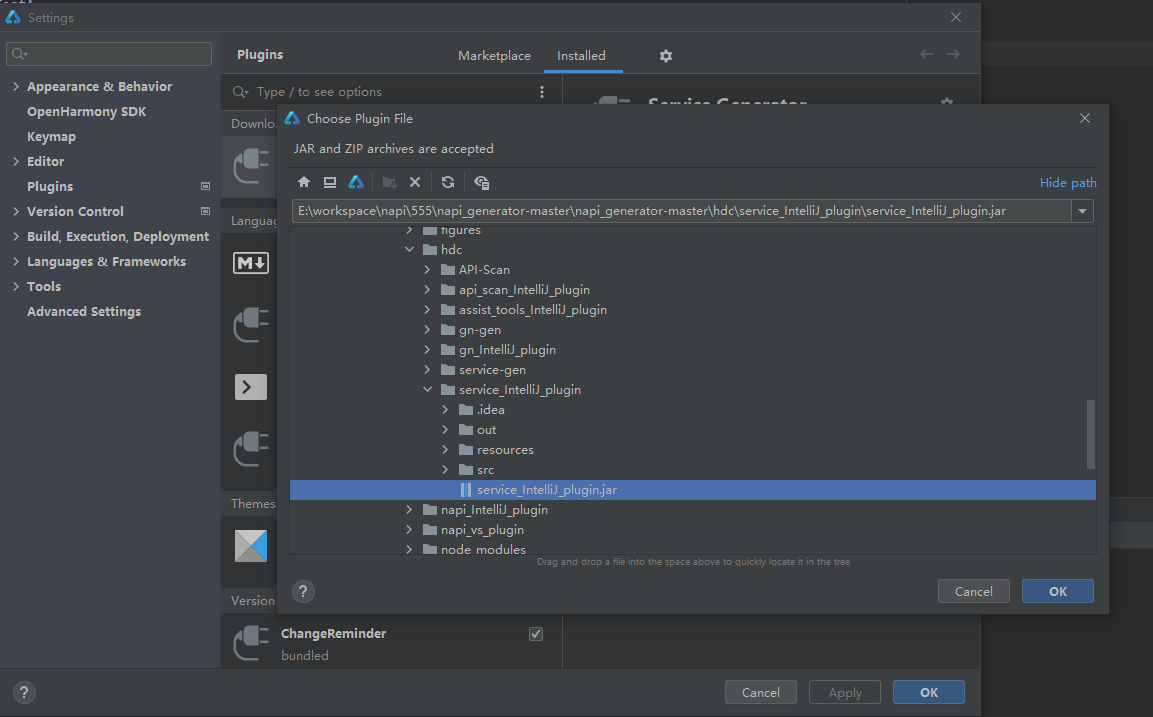
Task: Expand the Editor settings section
Action: click(16, 162)
